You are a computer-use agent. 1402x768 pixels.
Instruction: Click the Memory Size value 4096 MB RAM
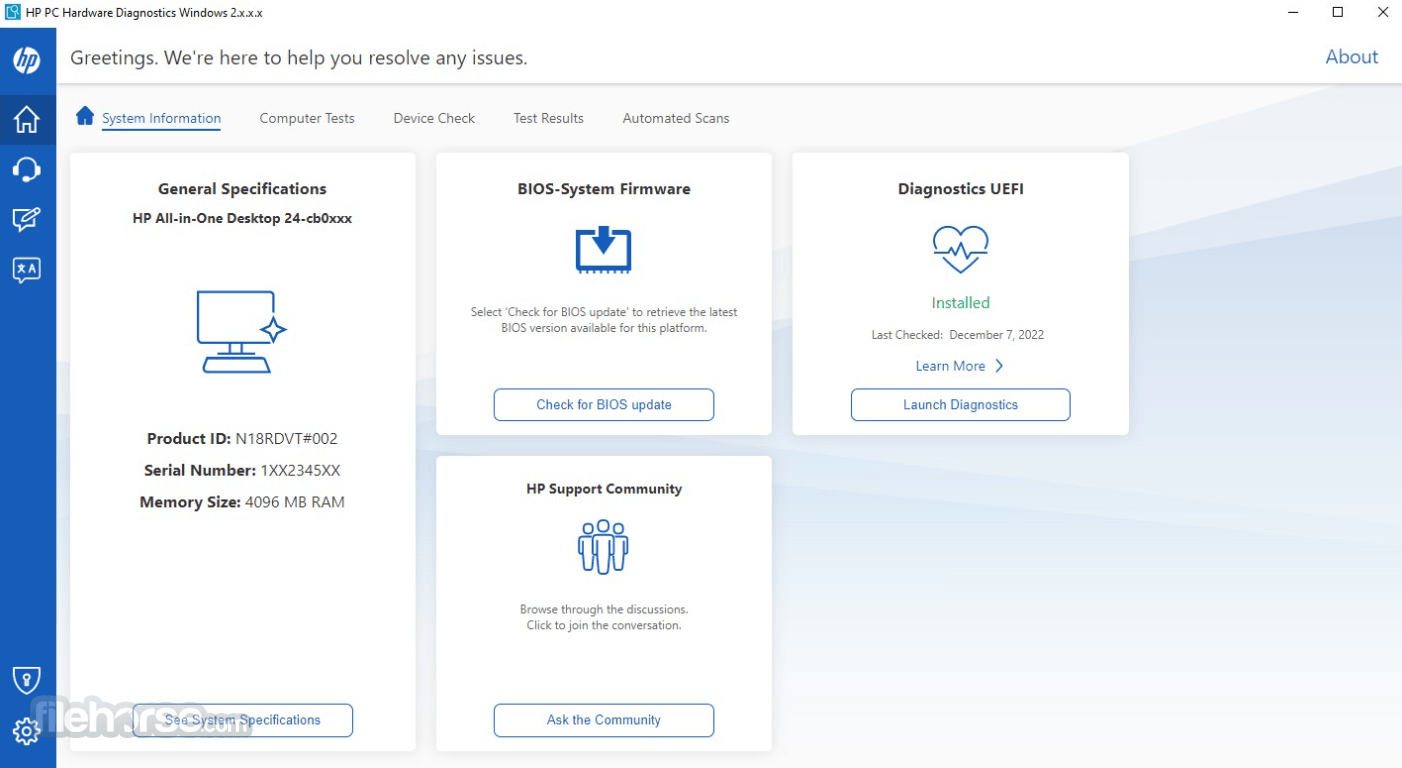[295, 502]
